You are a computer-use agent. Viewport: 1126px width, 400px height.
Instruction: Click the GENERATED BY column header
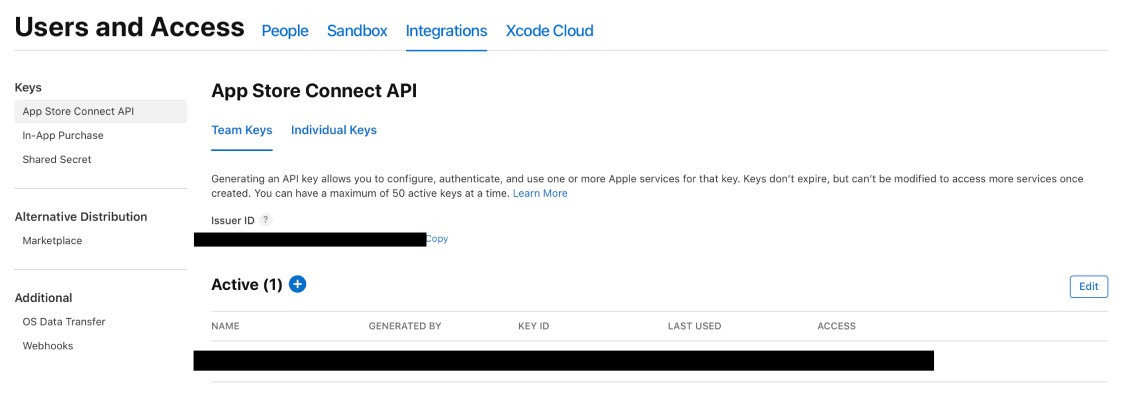tap(405, 326)
